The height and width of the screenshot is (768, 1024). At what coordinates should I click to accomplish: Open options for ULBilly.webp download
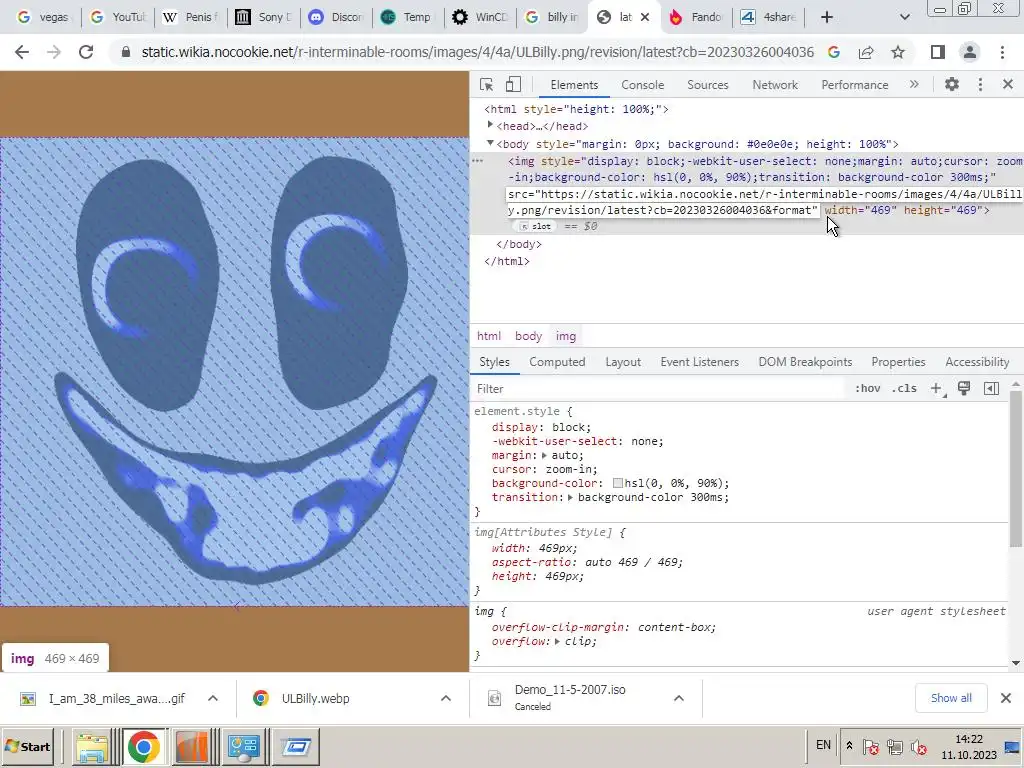point(445,698)
